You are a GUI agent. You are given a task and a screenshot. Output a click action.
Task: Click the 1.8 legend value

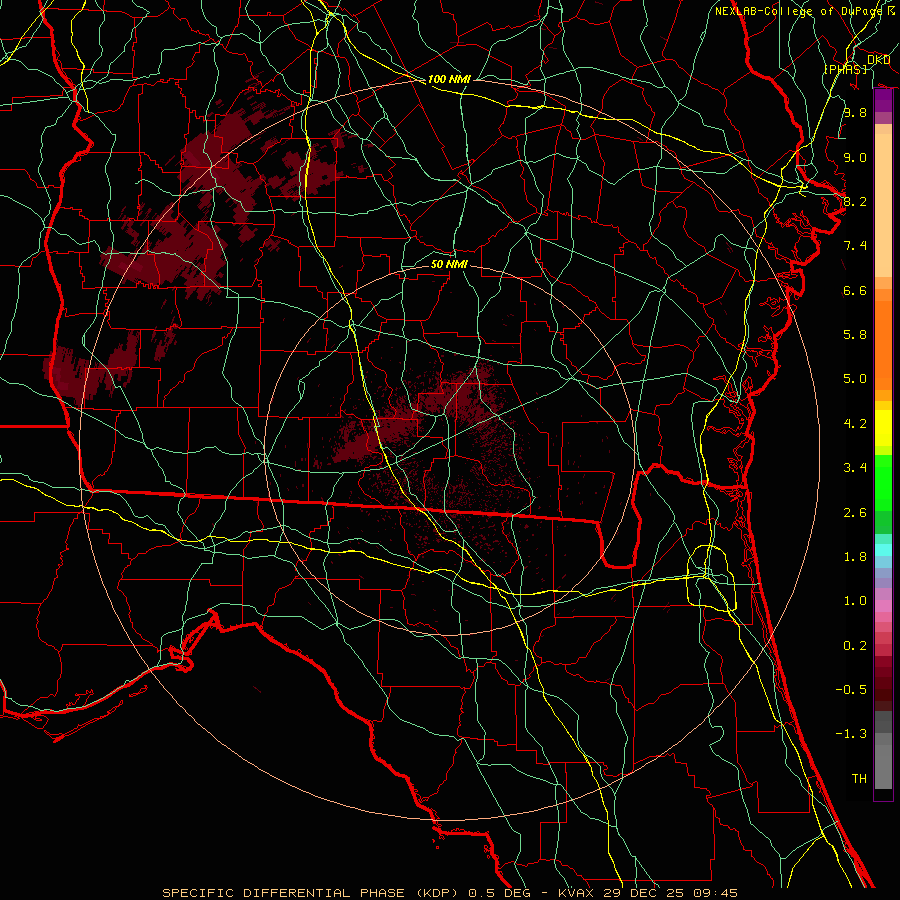pos(855,557)
